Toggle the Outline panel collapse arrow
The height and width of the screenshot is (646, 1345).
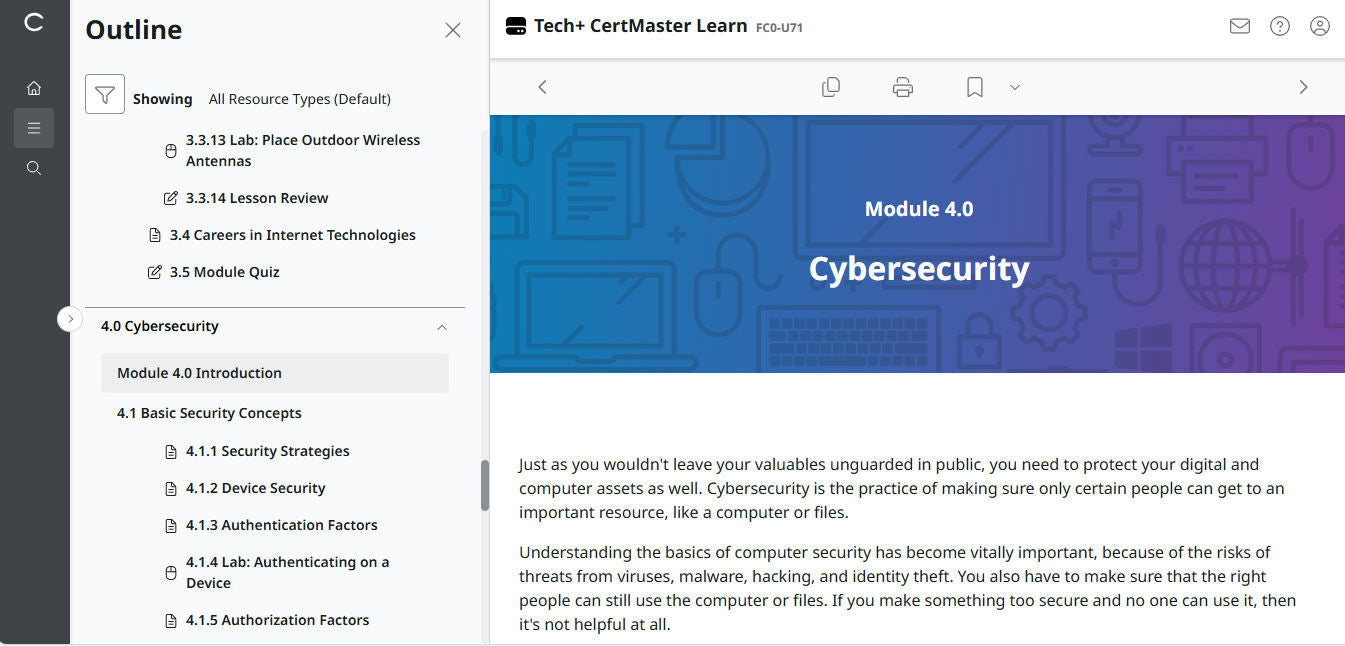point(69,318)
